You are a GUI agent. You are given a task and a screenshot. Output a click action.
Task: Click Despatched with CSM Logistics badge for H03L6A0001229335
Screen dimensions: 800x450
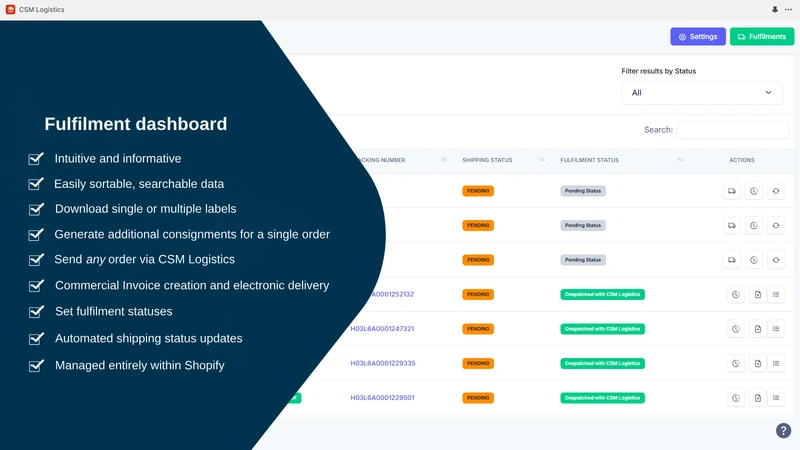(603, 363)
